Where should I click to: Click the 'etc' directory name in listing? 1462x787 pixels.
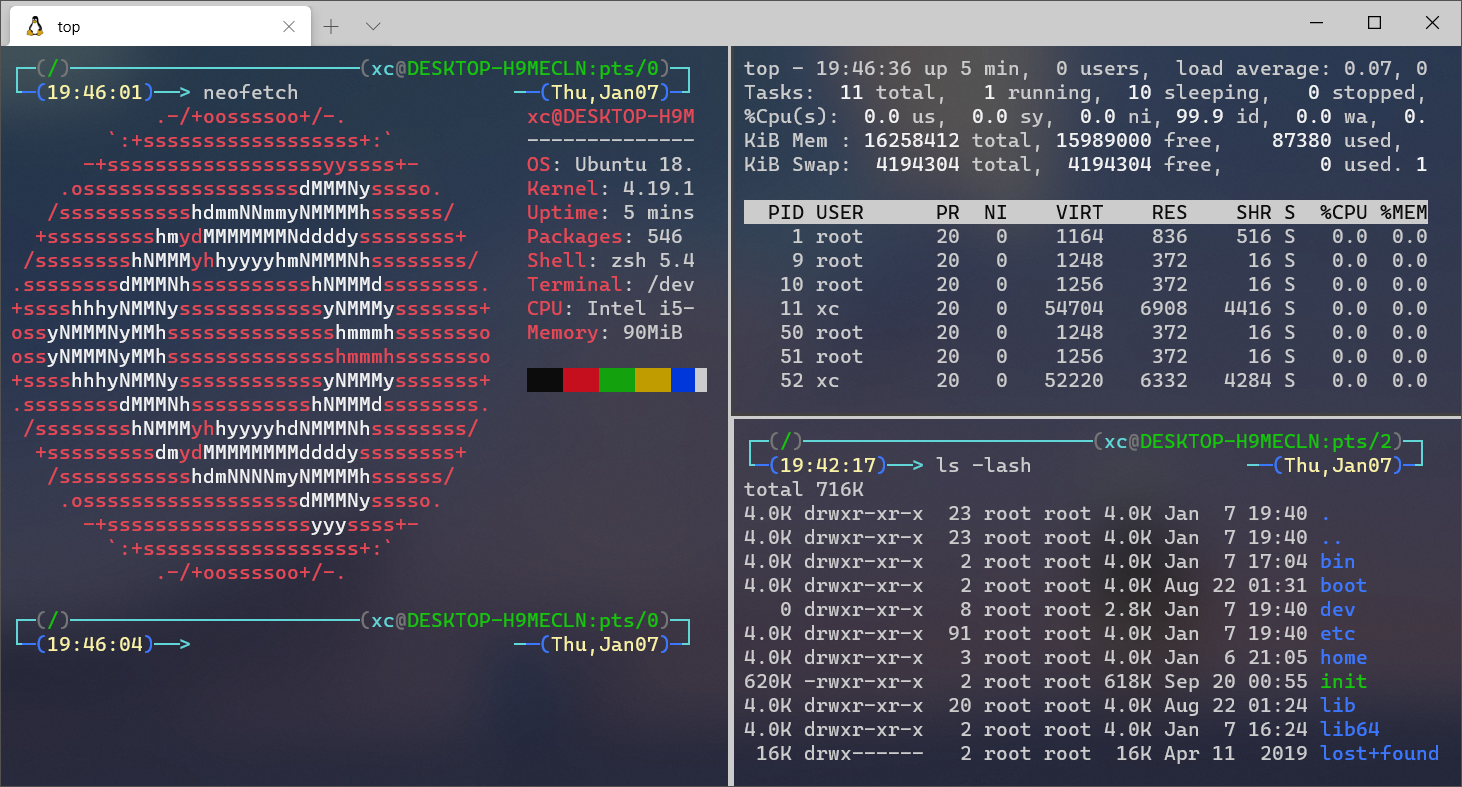(x=1338, y=633)
